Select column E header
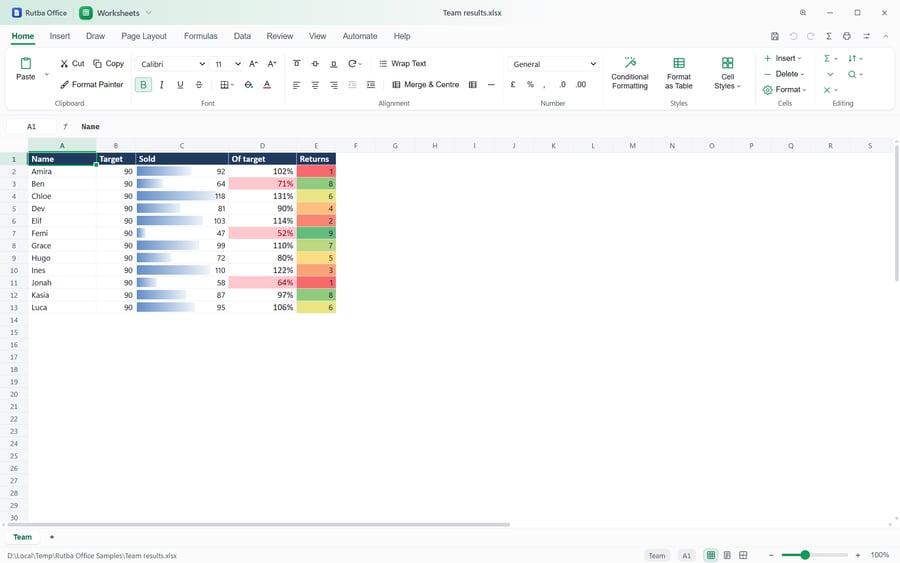This screenshot has height=563, width=900. click(x=316, y=146)
